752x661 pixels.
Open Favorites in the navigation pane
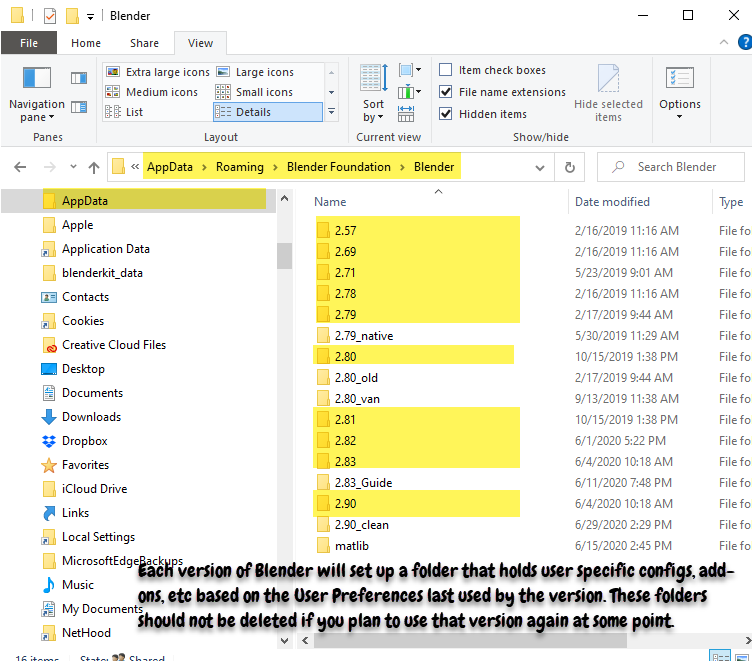(x=85, y=465)
